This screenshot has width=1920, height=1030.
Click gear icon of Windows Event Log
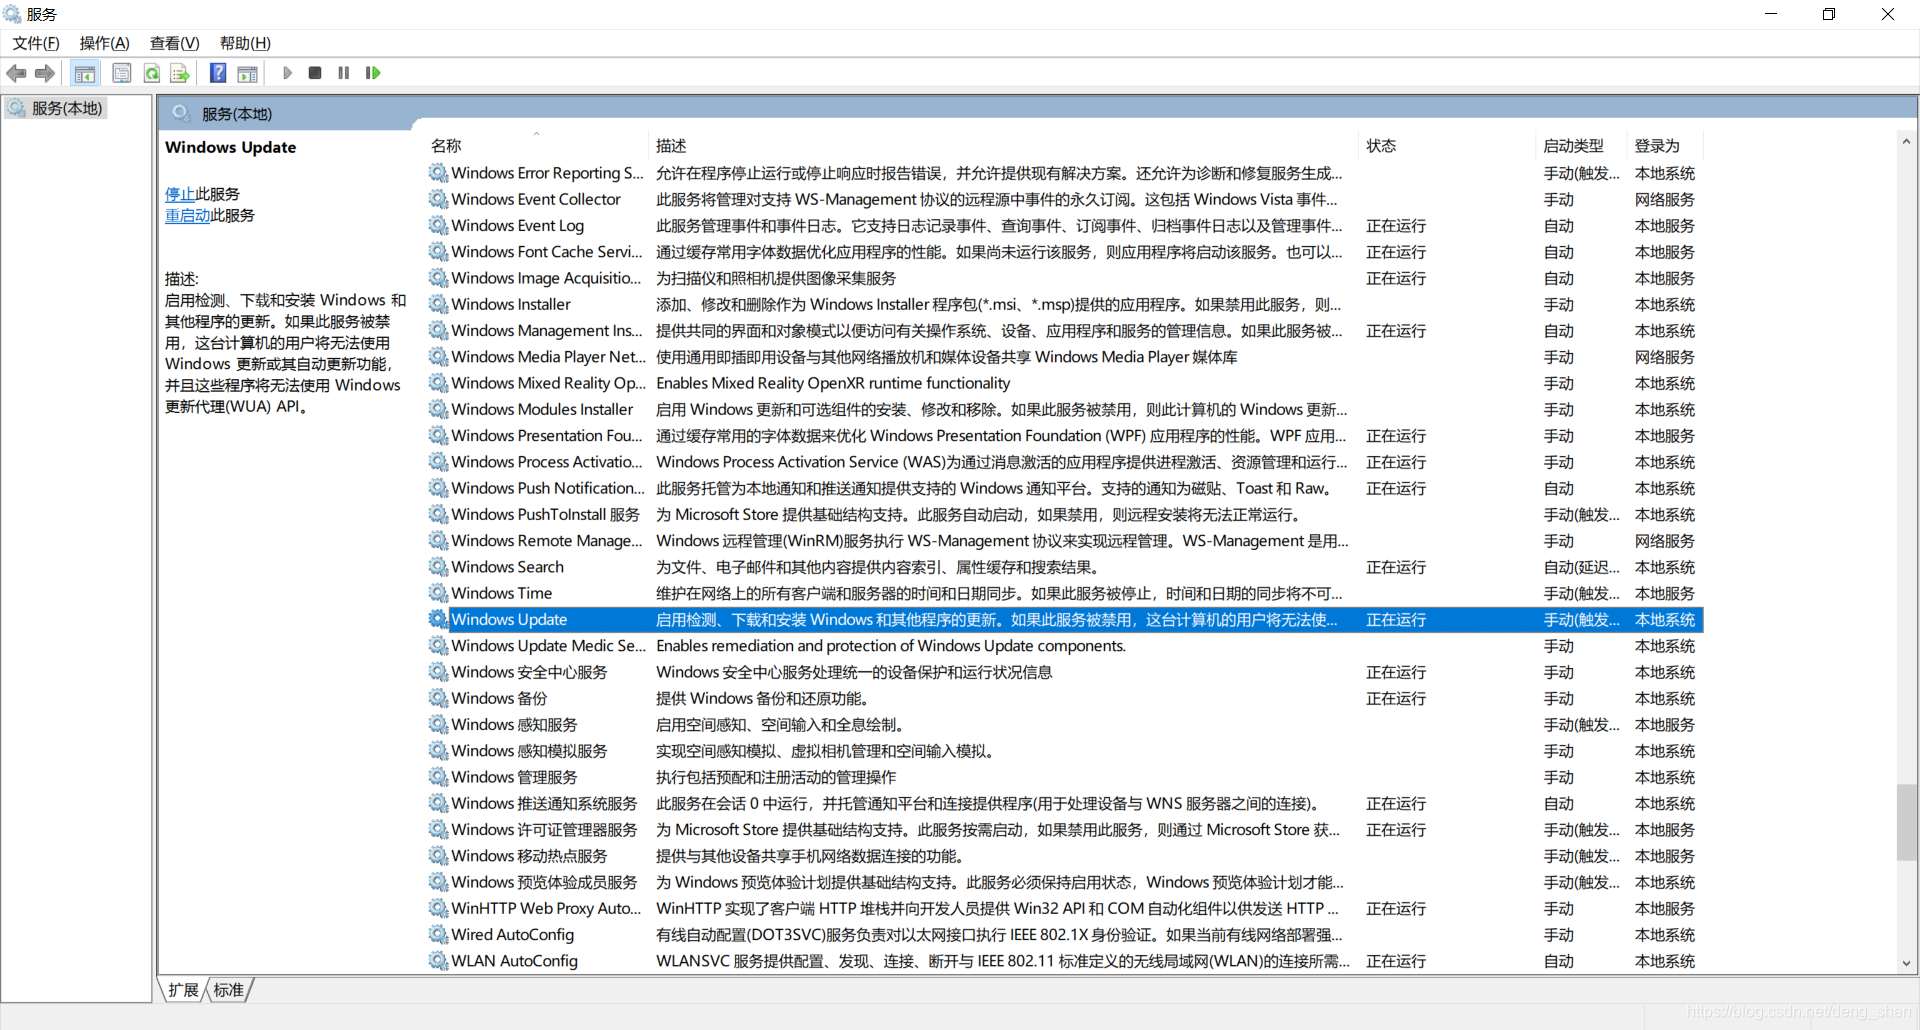pyautogui.click(x=438, y=225)
